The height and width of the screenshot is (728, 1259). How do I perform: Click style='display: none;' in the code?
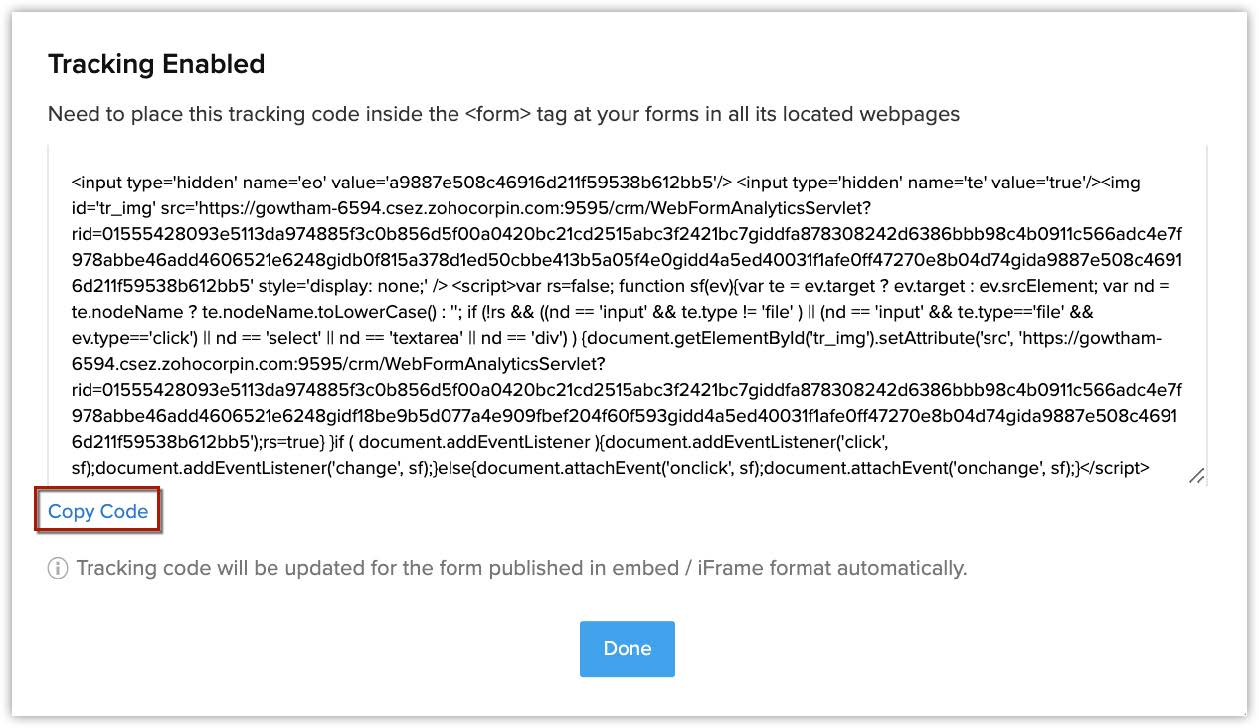[x=346, y=286]
